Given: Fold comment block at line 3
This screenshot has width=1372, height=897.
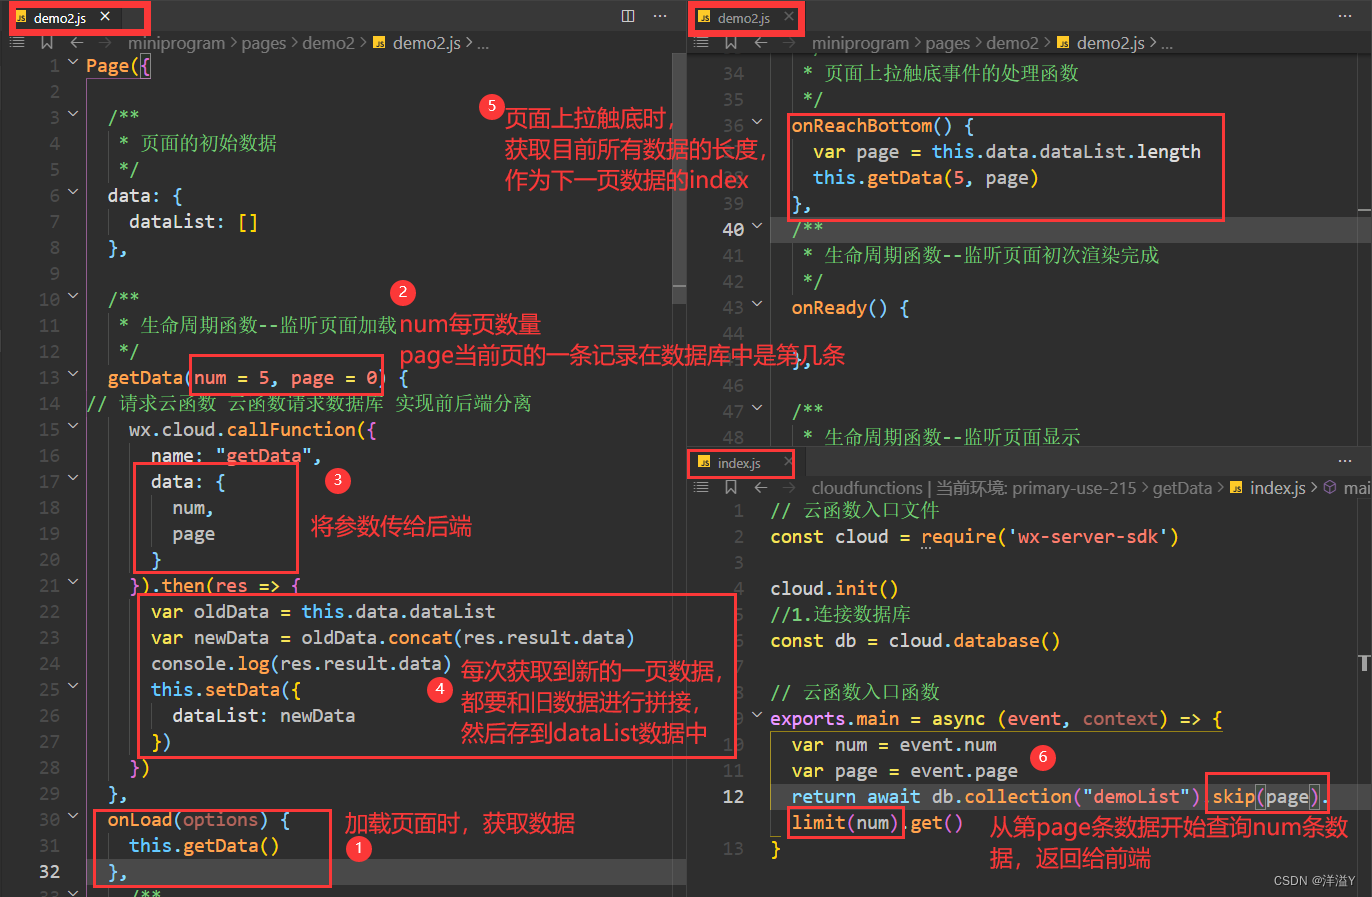Looking at the screenshot, I should coord(73,114).
